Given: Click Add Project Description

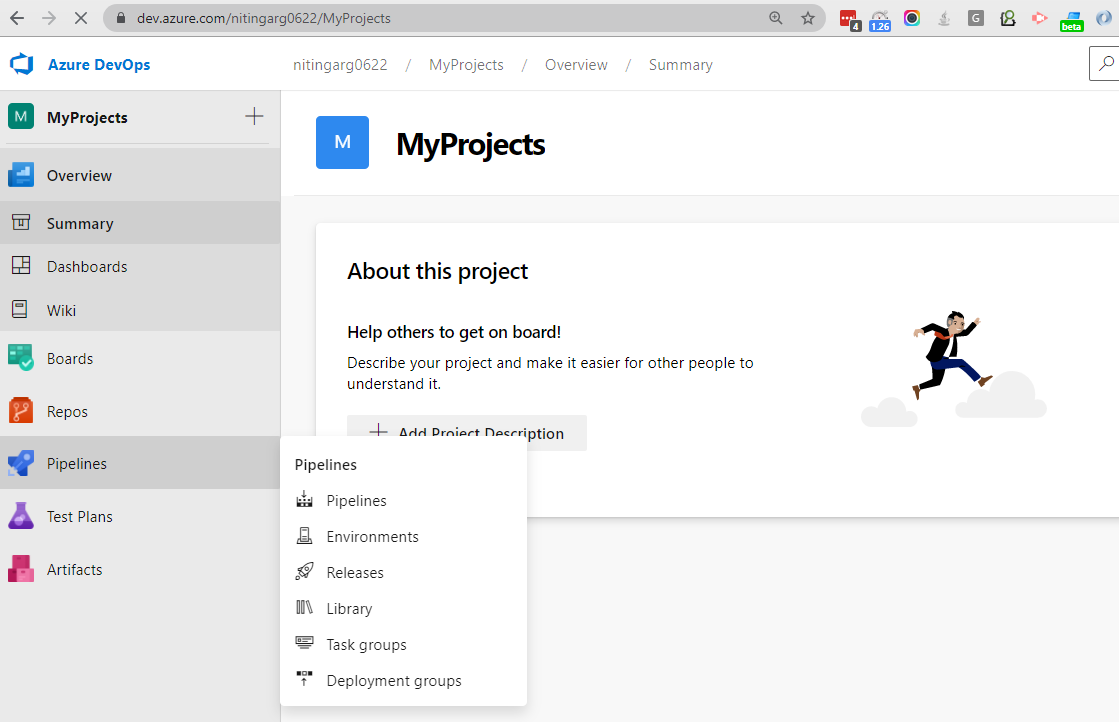Looking at the screenshot, I should (x=466, y=433).
